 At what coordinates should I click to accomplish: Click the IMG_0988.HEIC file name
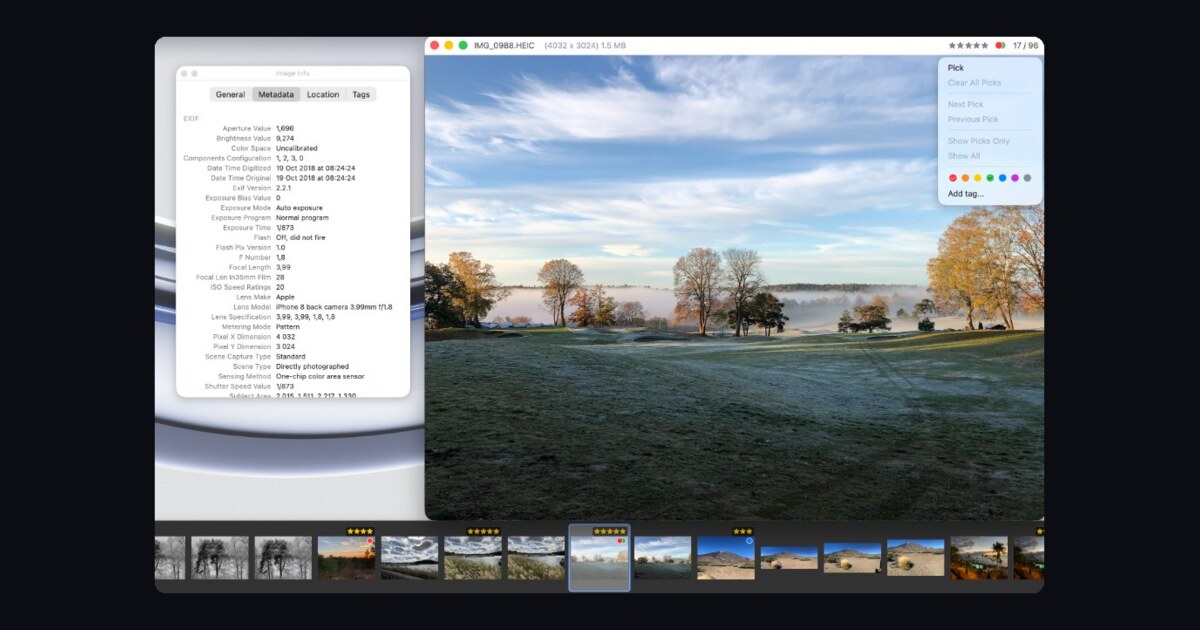504,46
